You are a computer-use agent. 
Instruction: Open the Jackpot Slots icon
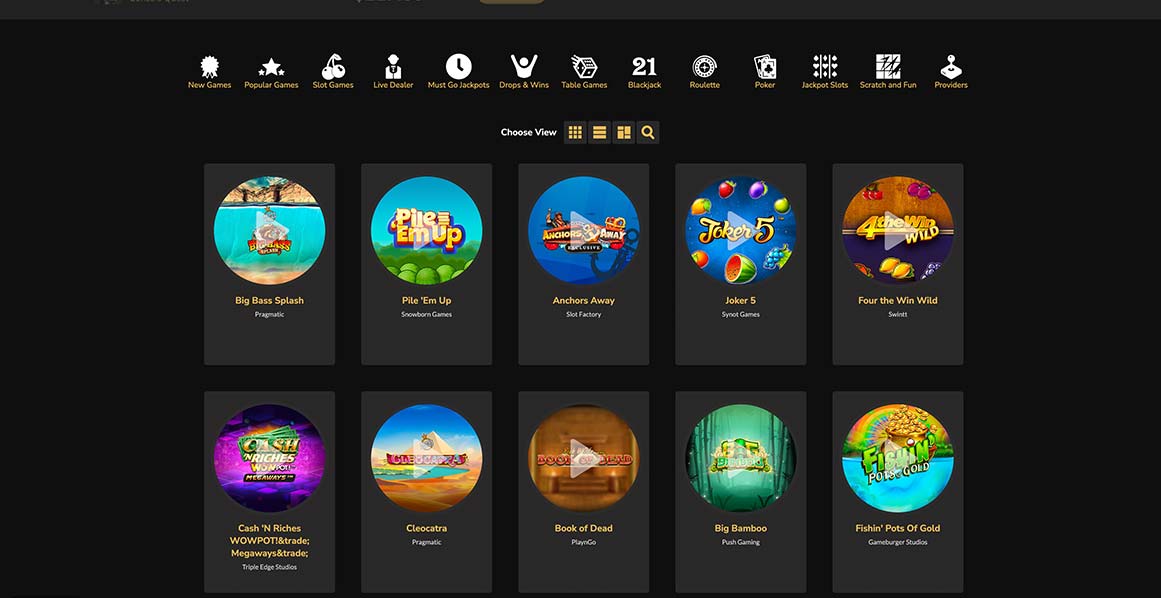click(x=825, y=67)
